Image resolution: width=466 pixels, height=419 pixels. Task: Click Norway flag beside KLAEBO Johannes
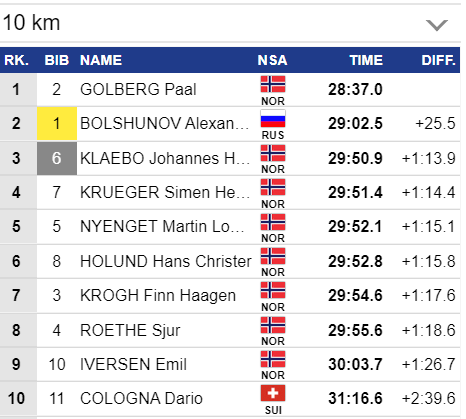point(273,153)
